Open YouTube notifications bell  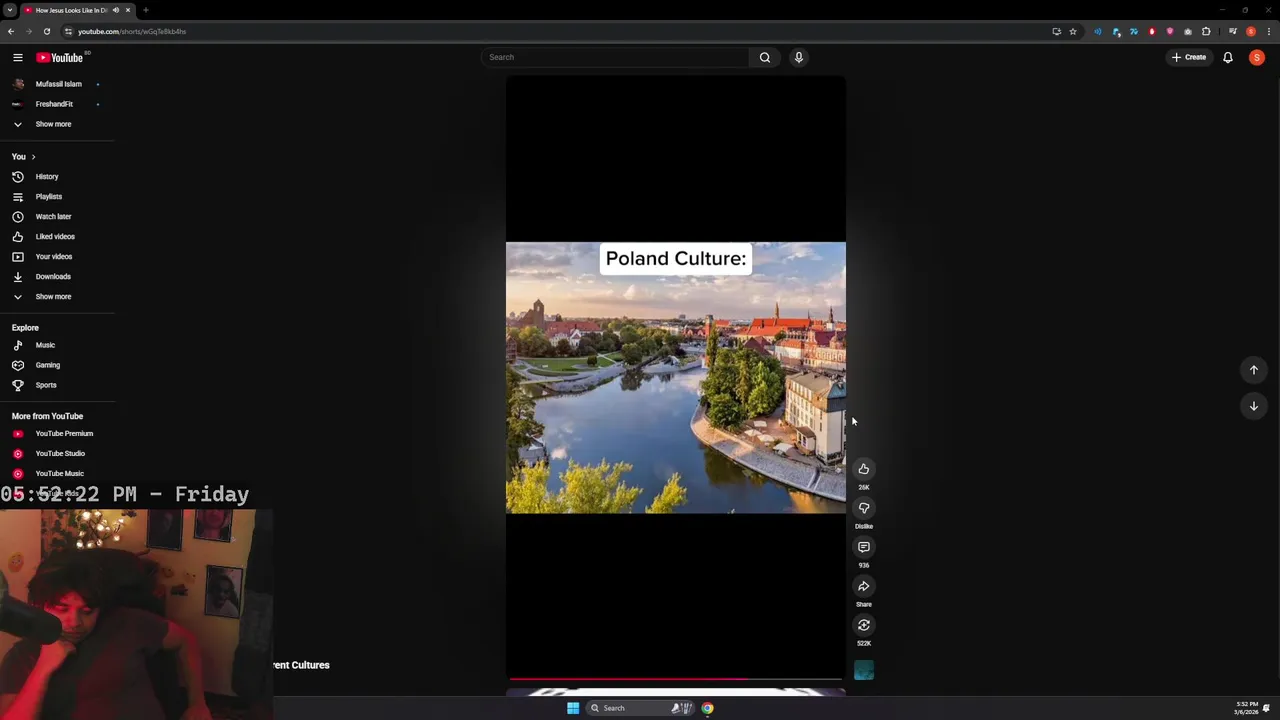pyautogui.click(x=1228, y=57)
